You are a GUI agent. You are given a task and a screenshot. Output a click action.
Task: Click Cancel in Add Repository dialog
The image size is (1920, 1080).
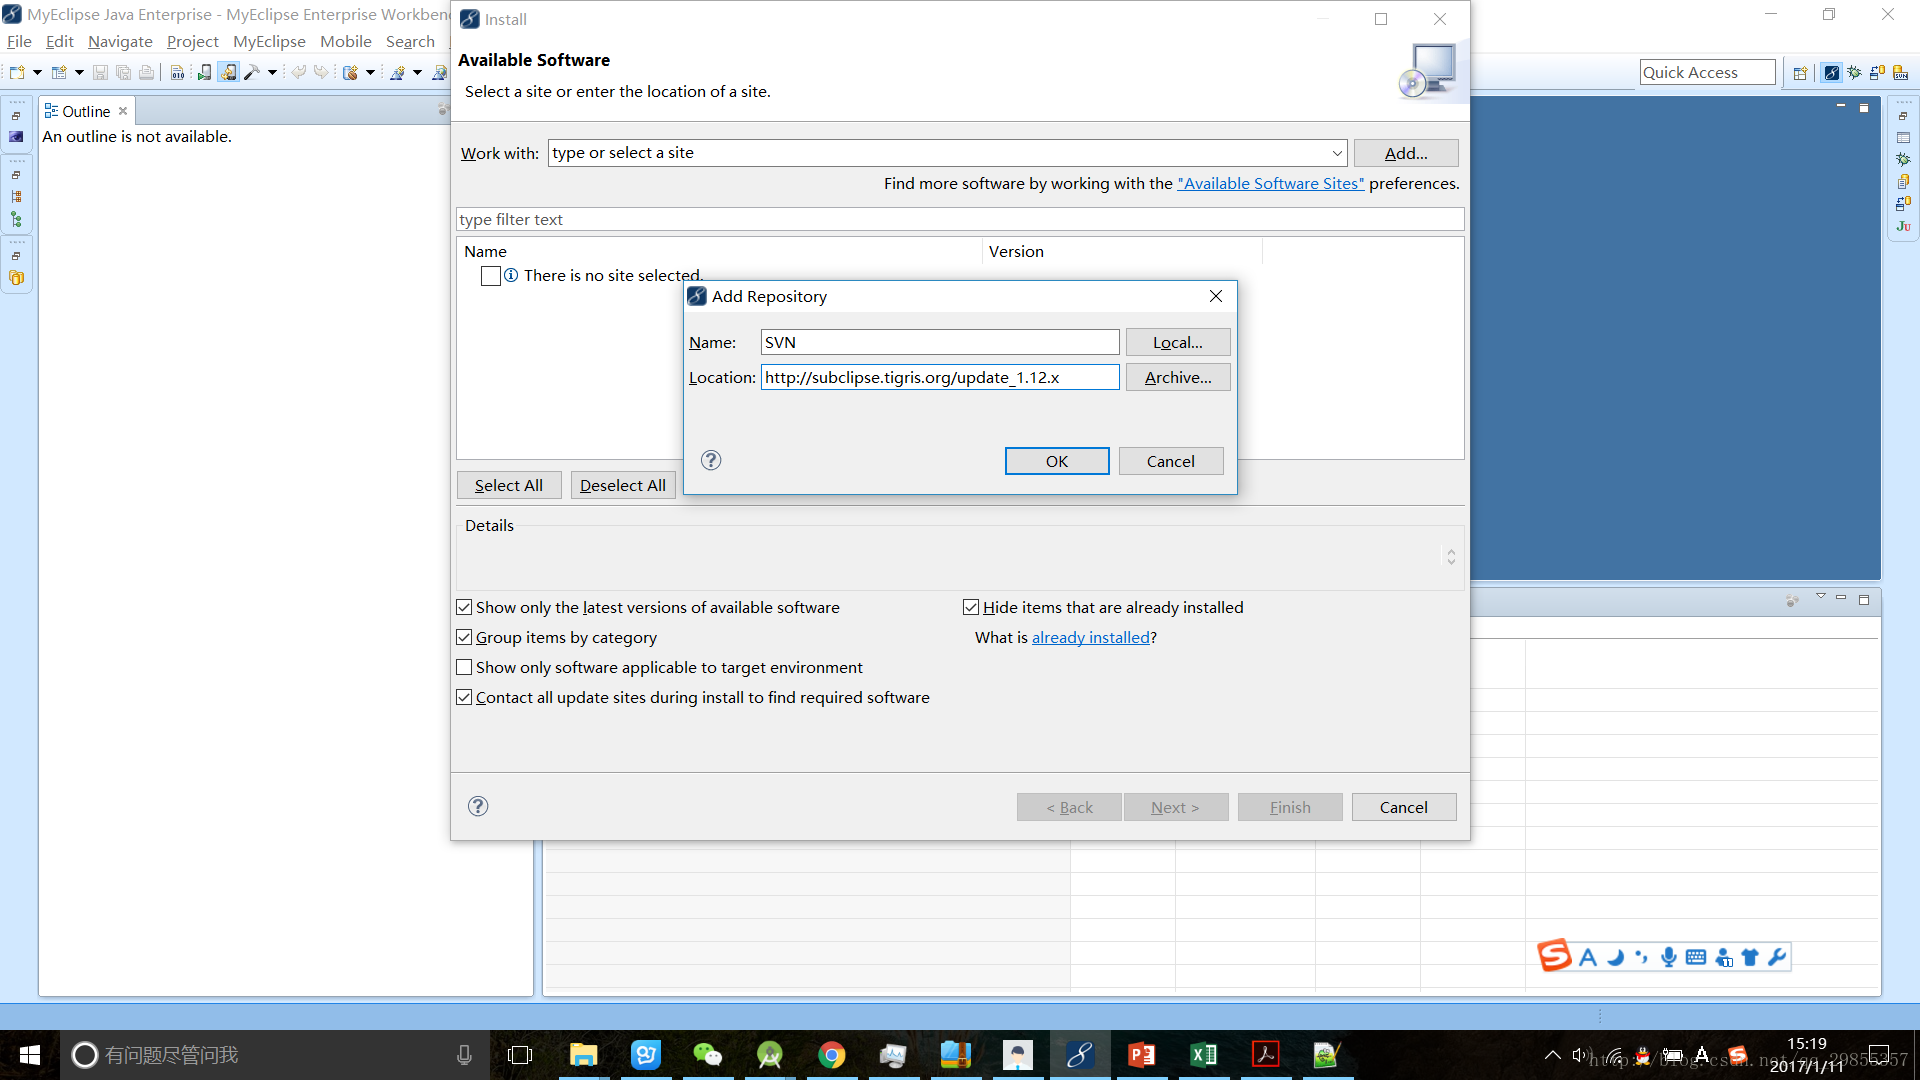point(1171,461)
